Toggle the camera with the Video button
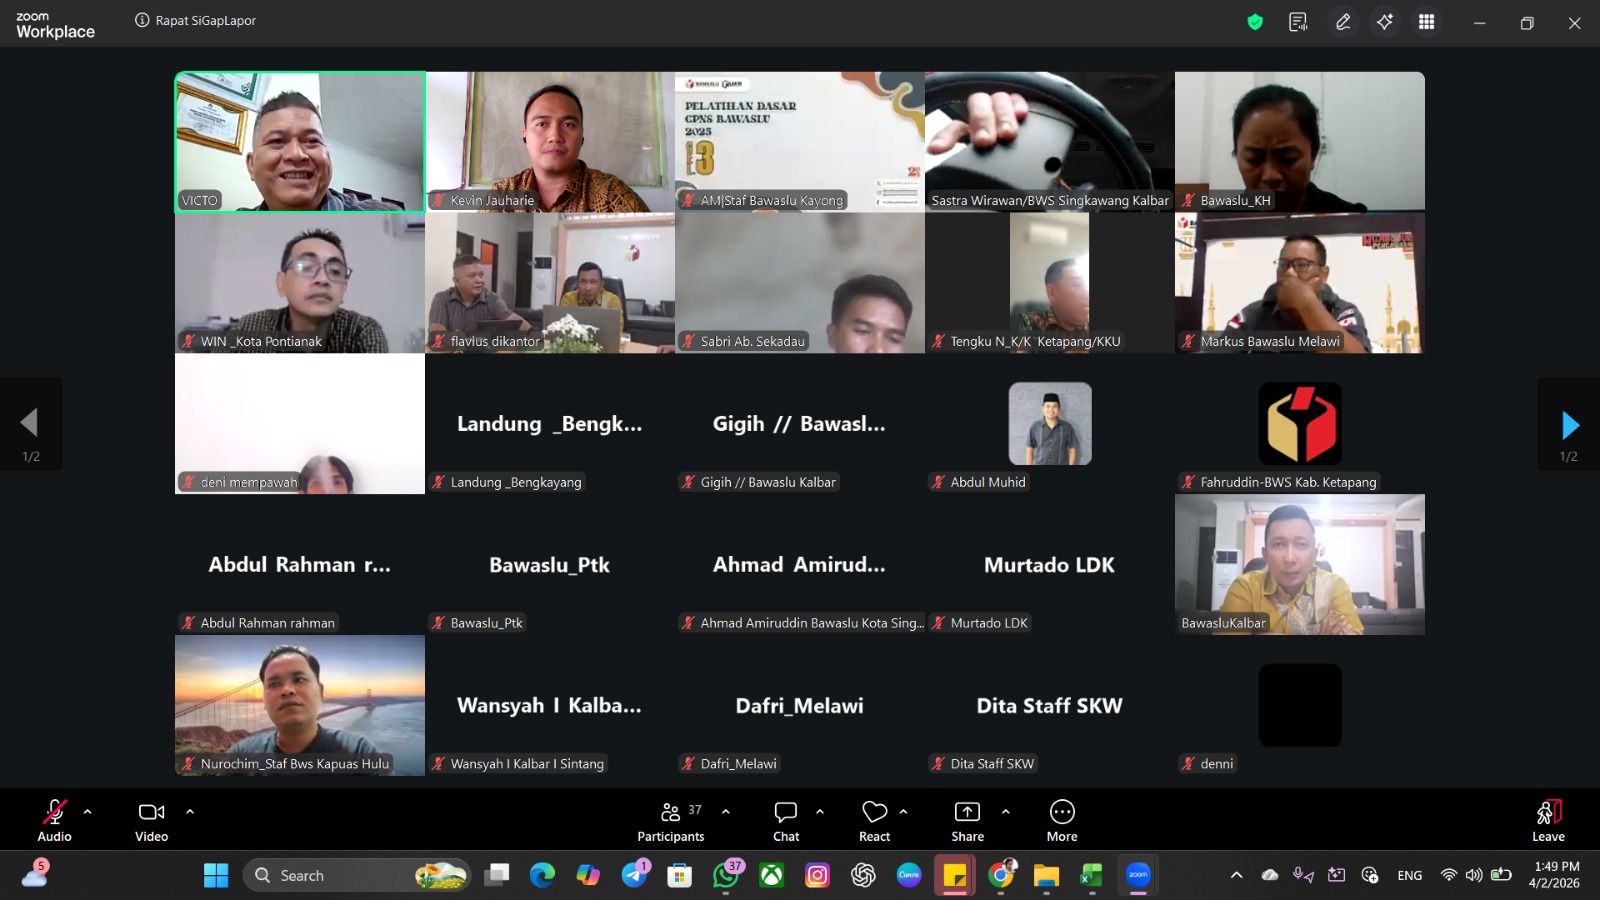Screen dimensions: 1600x900 (x=152, y=820)
